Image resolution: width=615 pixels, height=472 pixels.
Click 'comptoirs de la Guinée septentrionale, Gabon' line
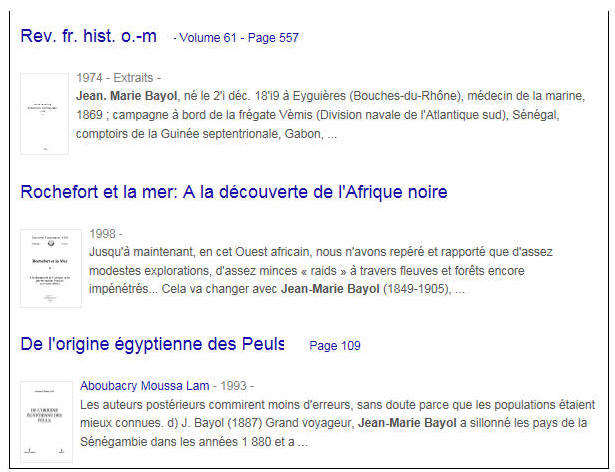[206, 134]
